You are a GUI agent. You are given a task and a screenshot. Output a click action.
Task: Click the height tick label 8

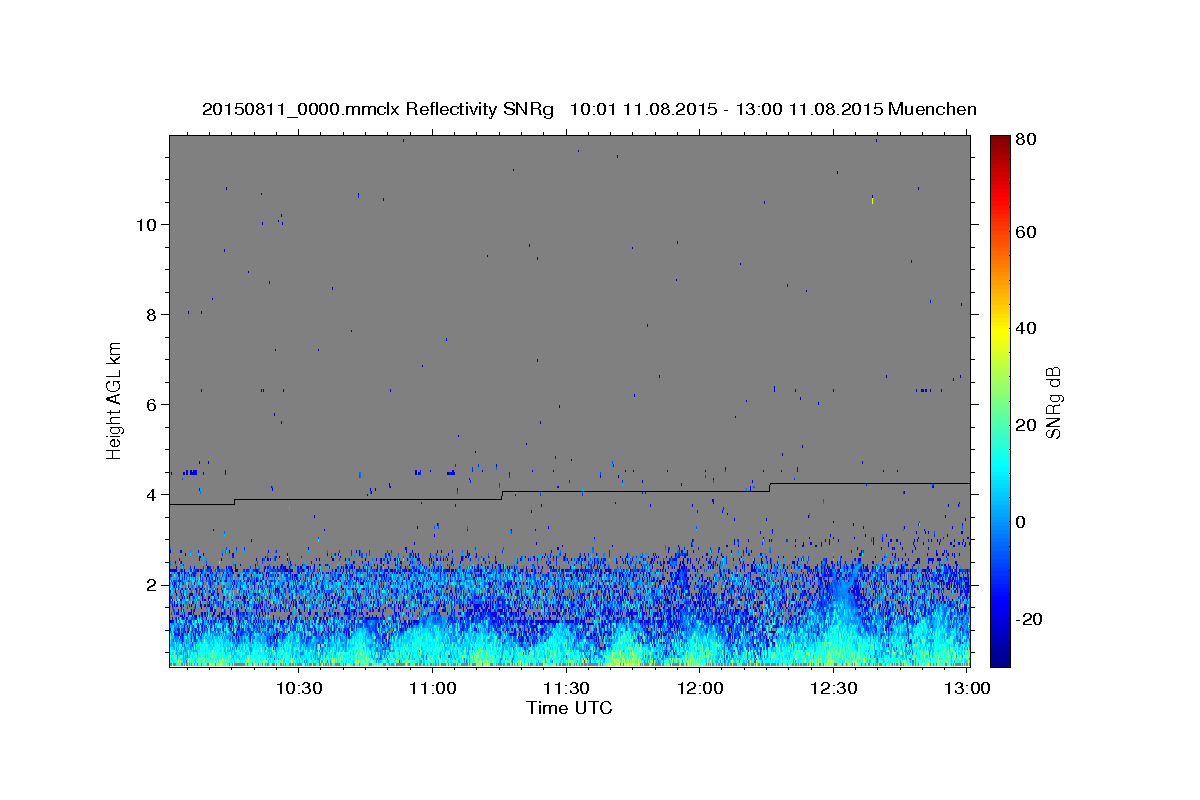coord(153,314)
